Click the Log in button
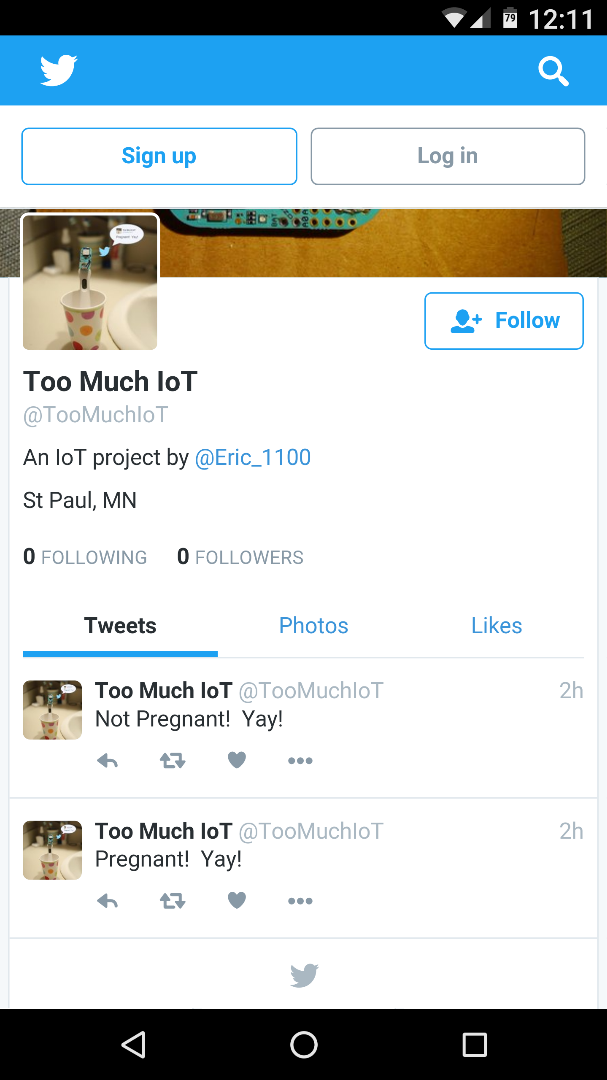This screenshot has height=1080, width=607. click(x=448, y=156)
